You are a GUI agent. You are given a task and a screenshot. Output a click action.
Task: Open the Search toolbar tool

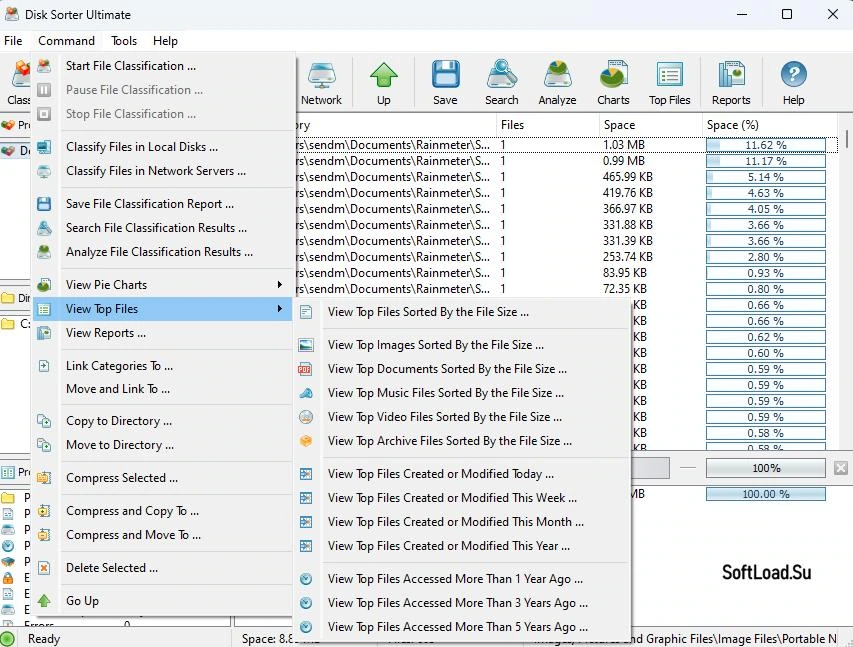click(x=502, y=83)
